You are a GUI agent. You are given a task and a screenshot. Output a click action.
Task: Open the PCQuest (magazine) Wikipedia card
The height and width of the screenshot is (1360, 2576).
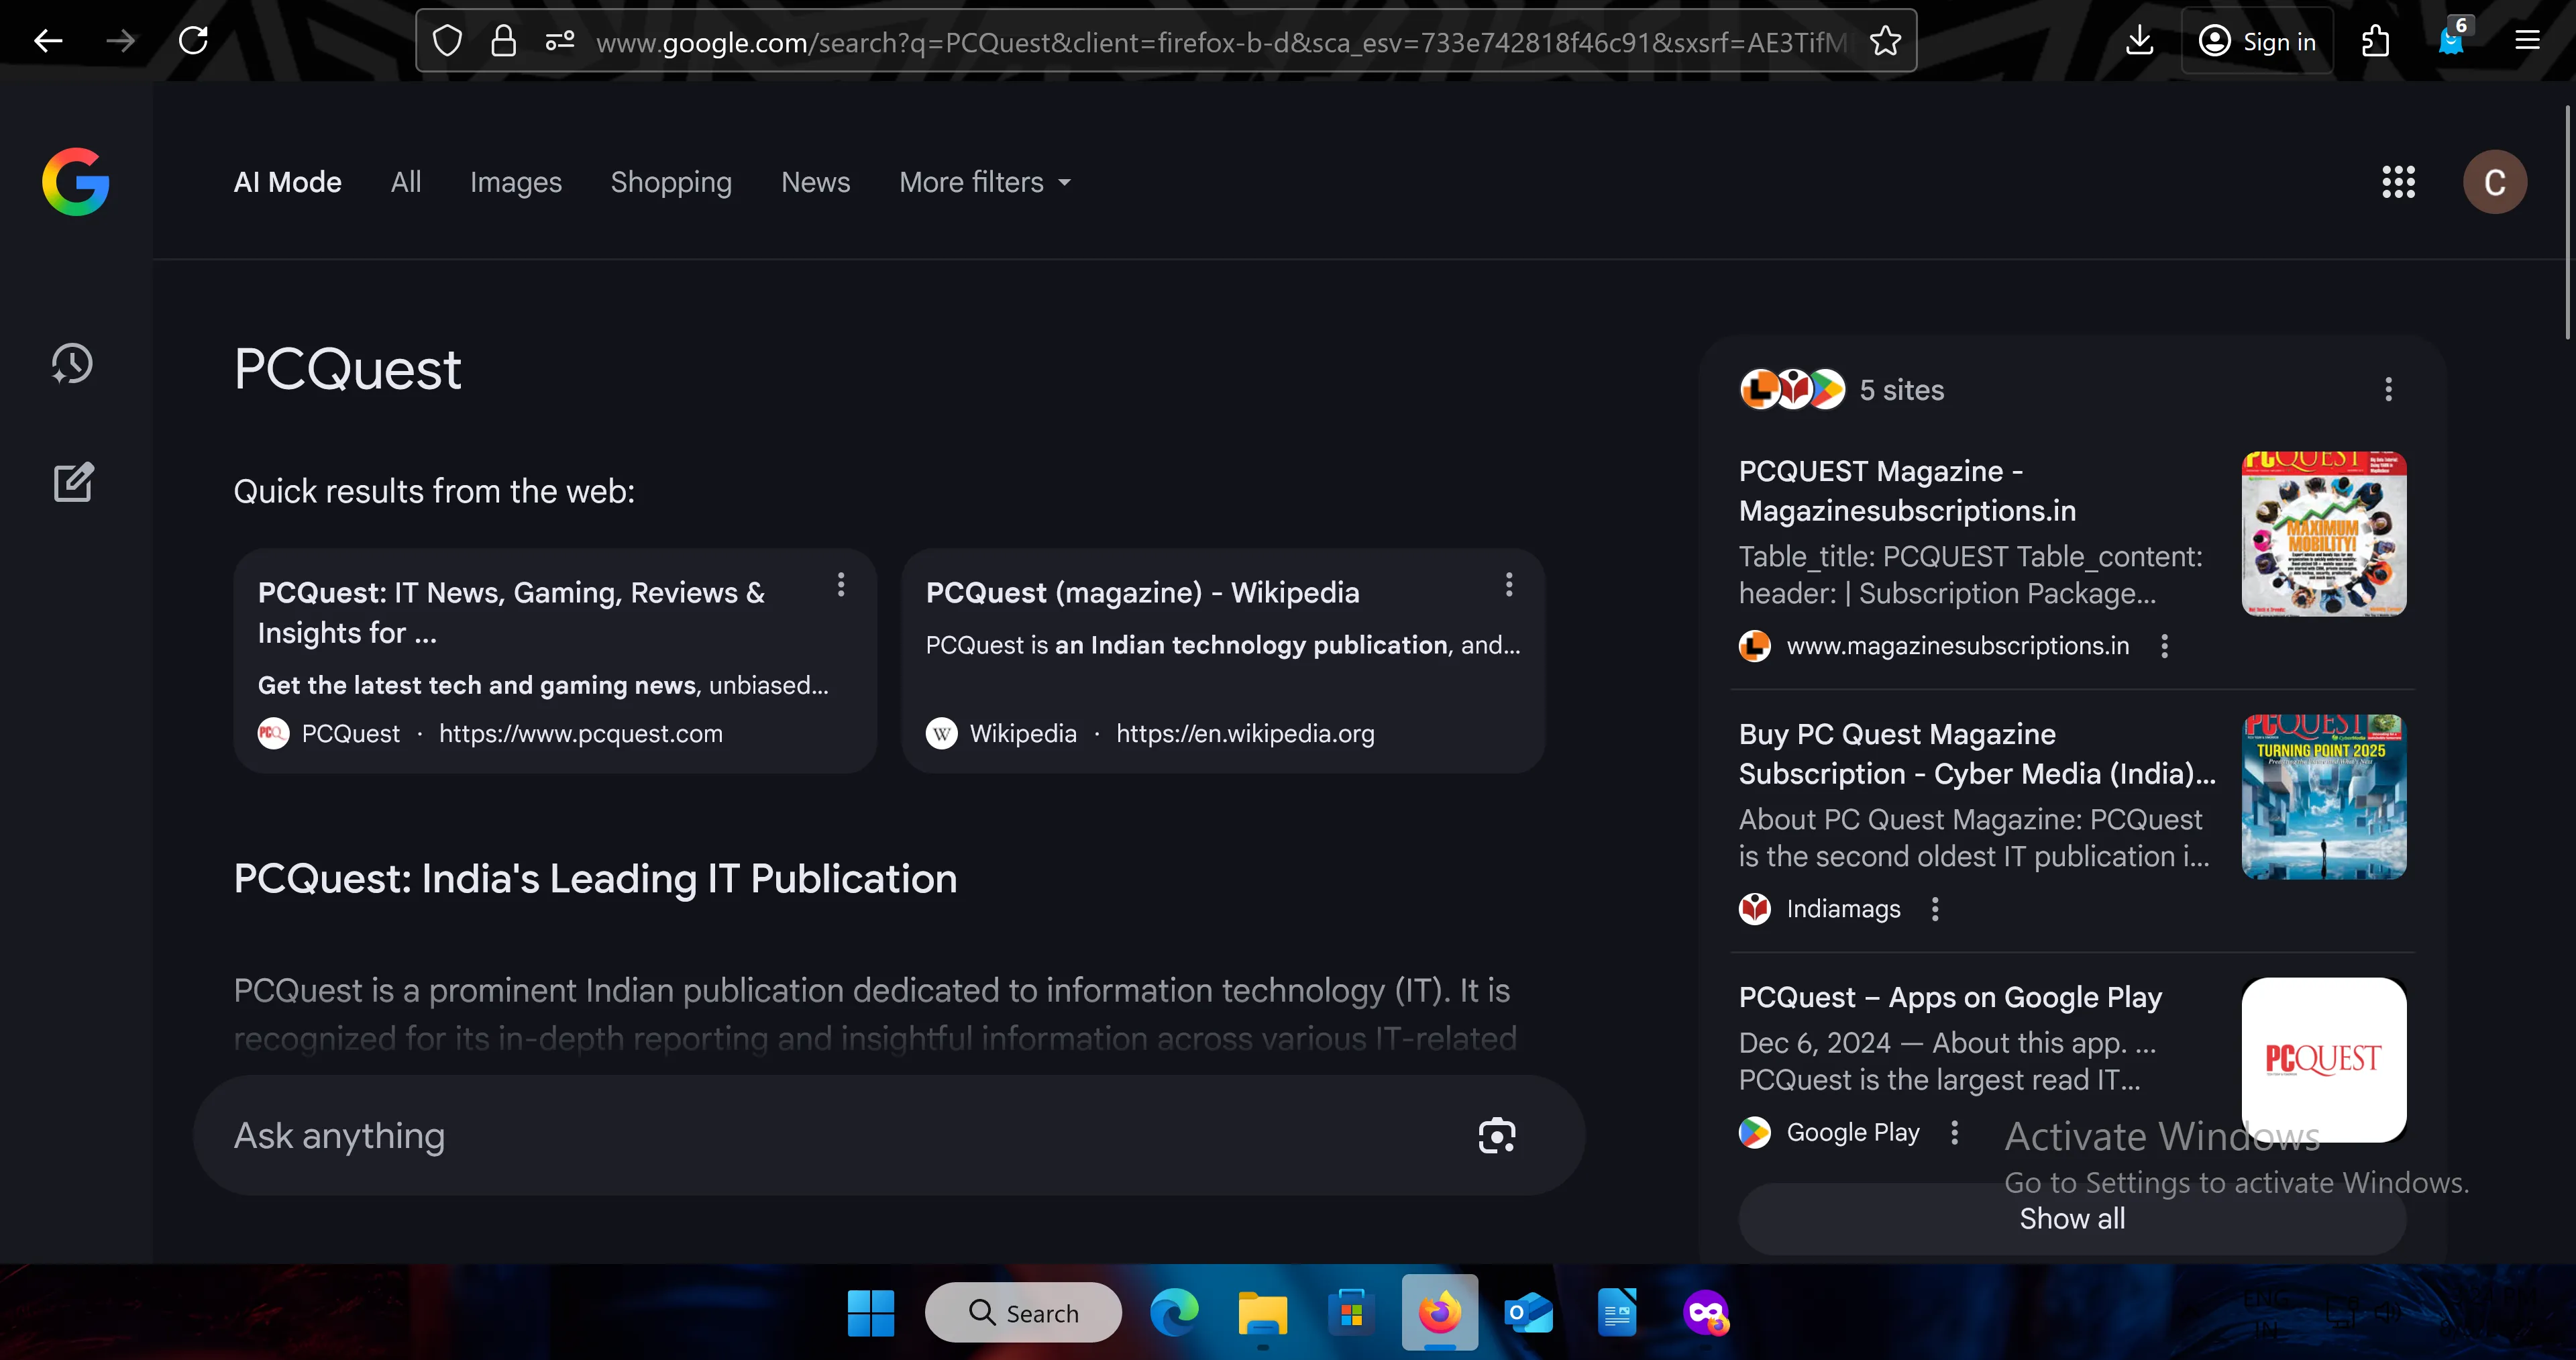(x=1223, y=661)
